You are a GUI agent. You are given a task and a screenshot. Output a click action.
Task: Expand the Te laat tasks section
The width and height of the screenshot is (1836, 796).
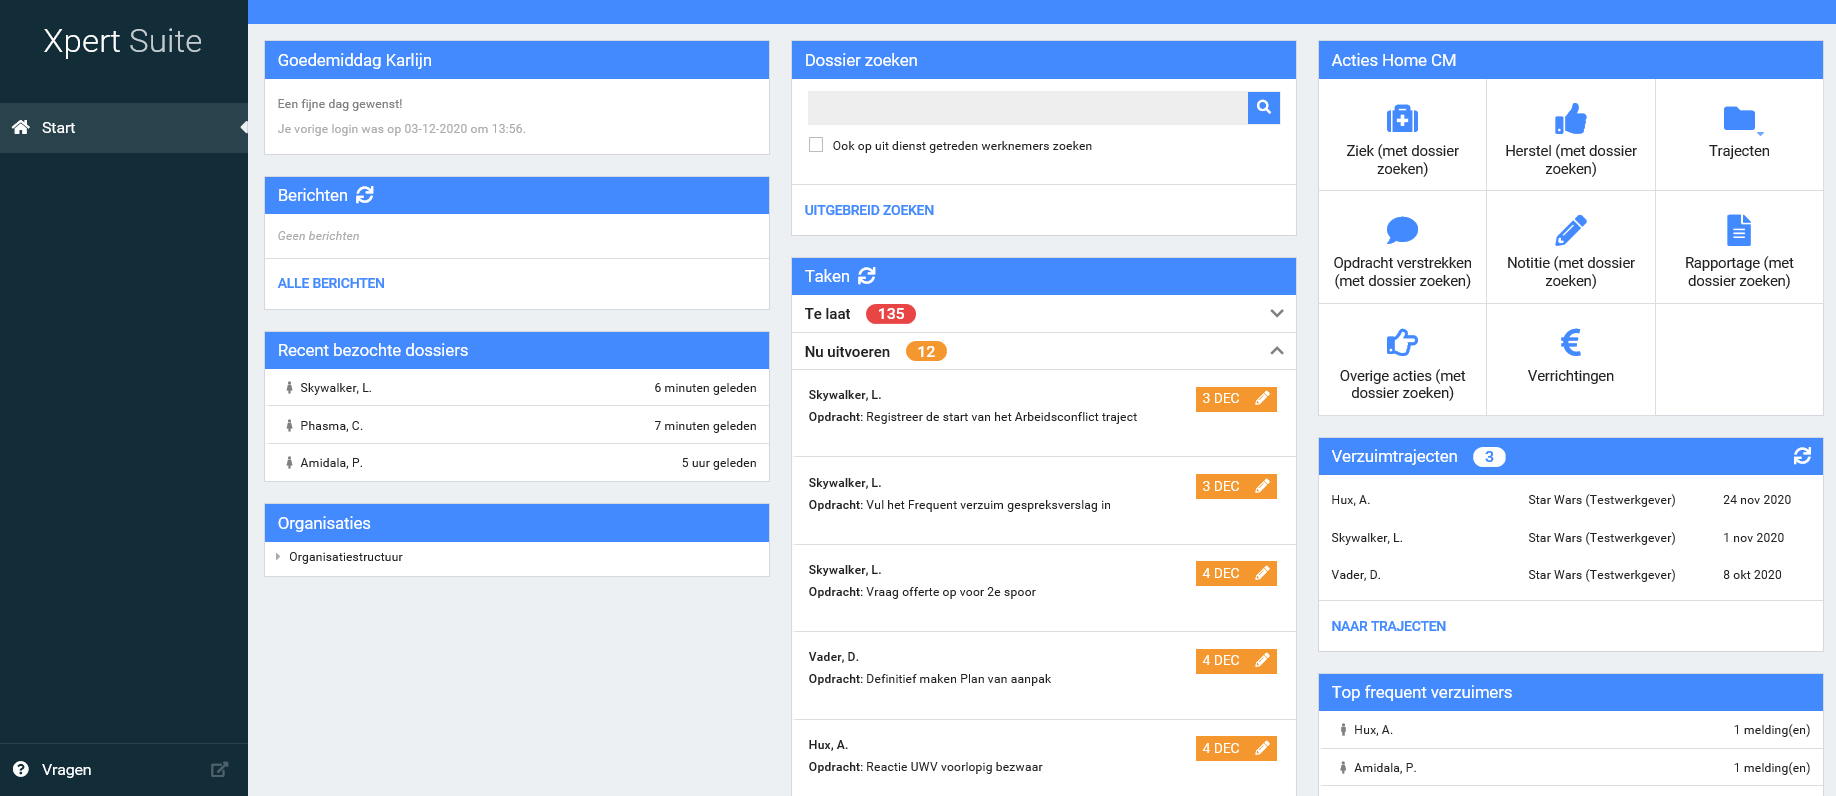(x=1276, y=314)
